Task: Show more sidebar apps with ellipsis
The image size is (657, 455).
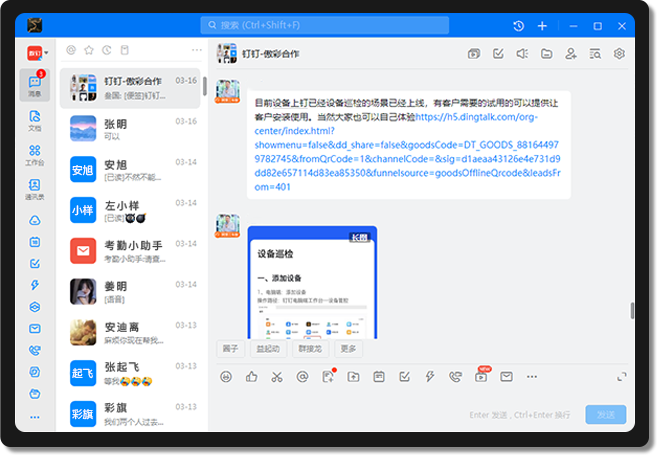Action: click(35, 417)
